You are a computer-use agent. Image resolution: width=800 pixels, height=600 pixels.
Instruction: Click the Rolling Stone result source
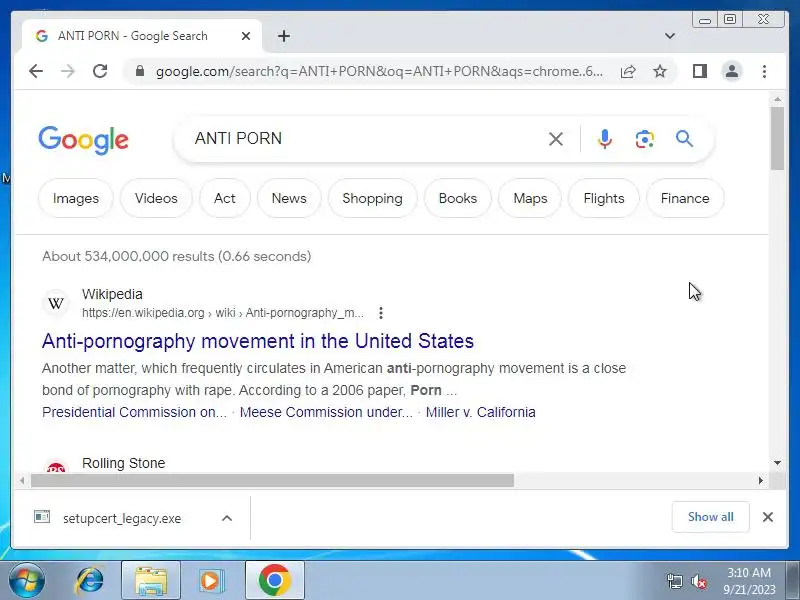pyautogui.click(x=123, y=463)
